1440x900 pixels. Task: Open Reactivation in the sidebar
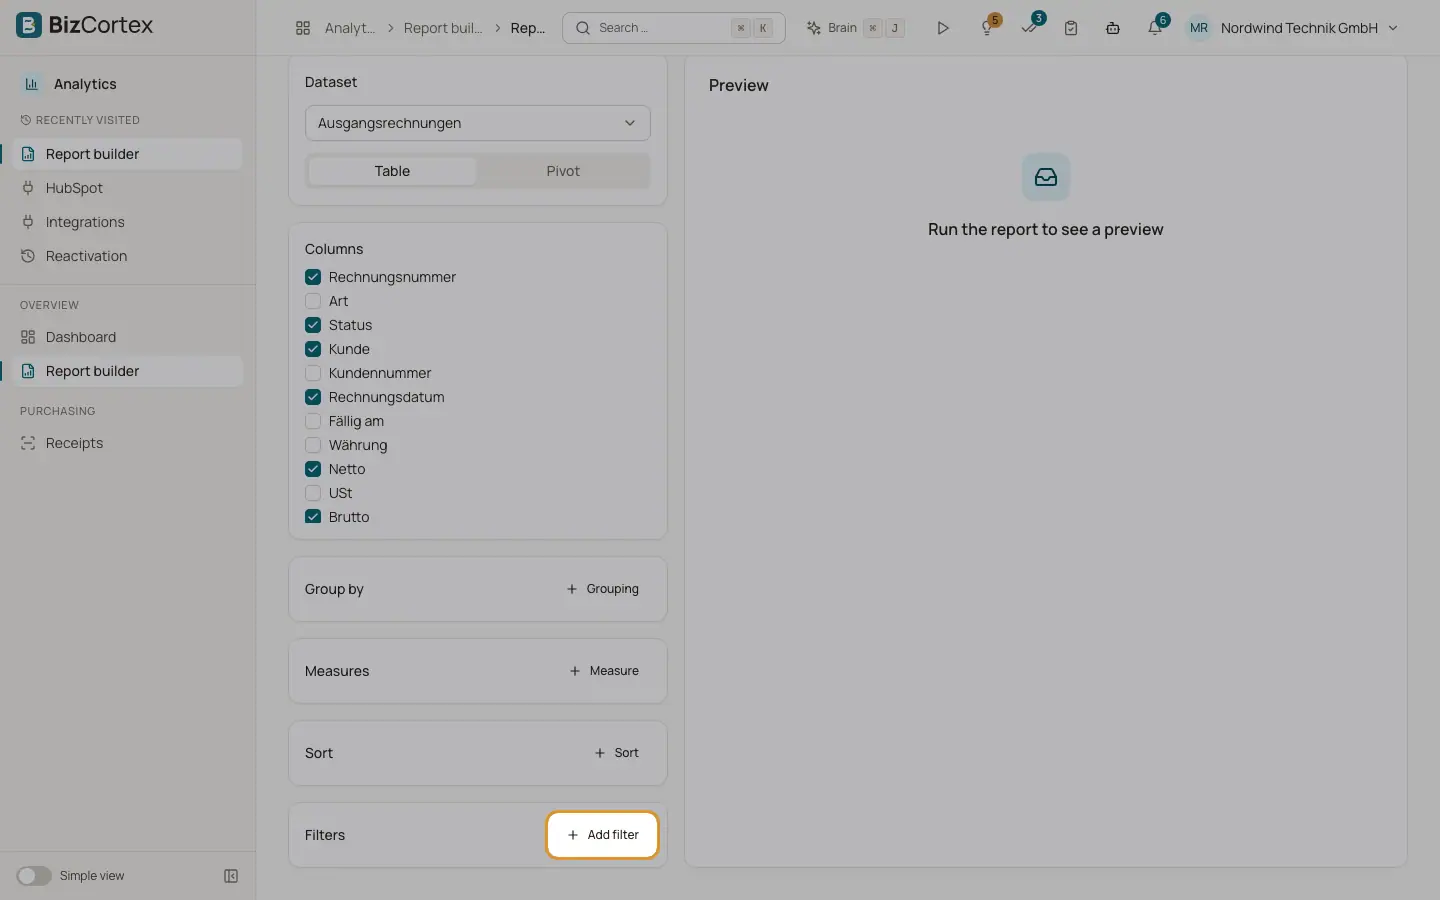point(128,256)
